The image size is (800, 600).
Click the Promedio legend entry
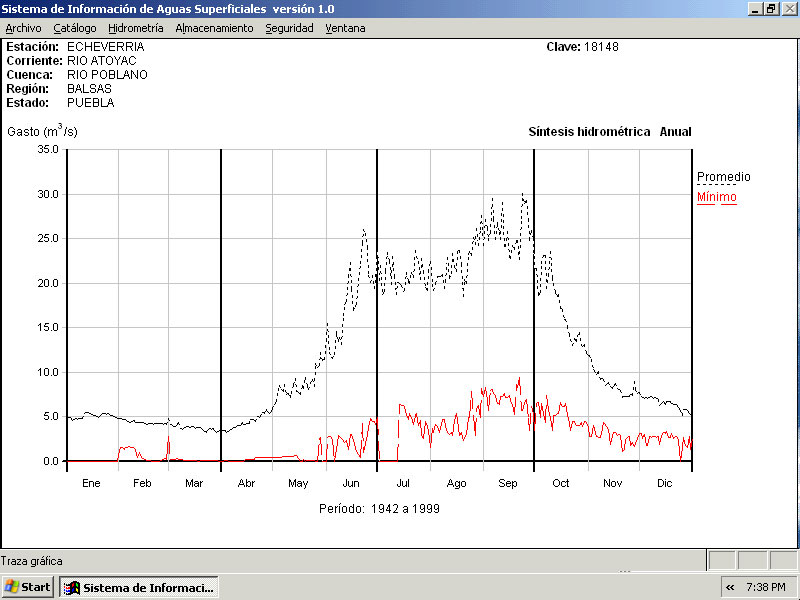723,177
